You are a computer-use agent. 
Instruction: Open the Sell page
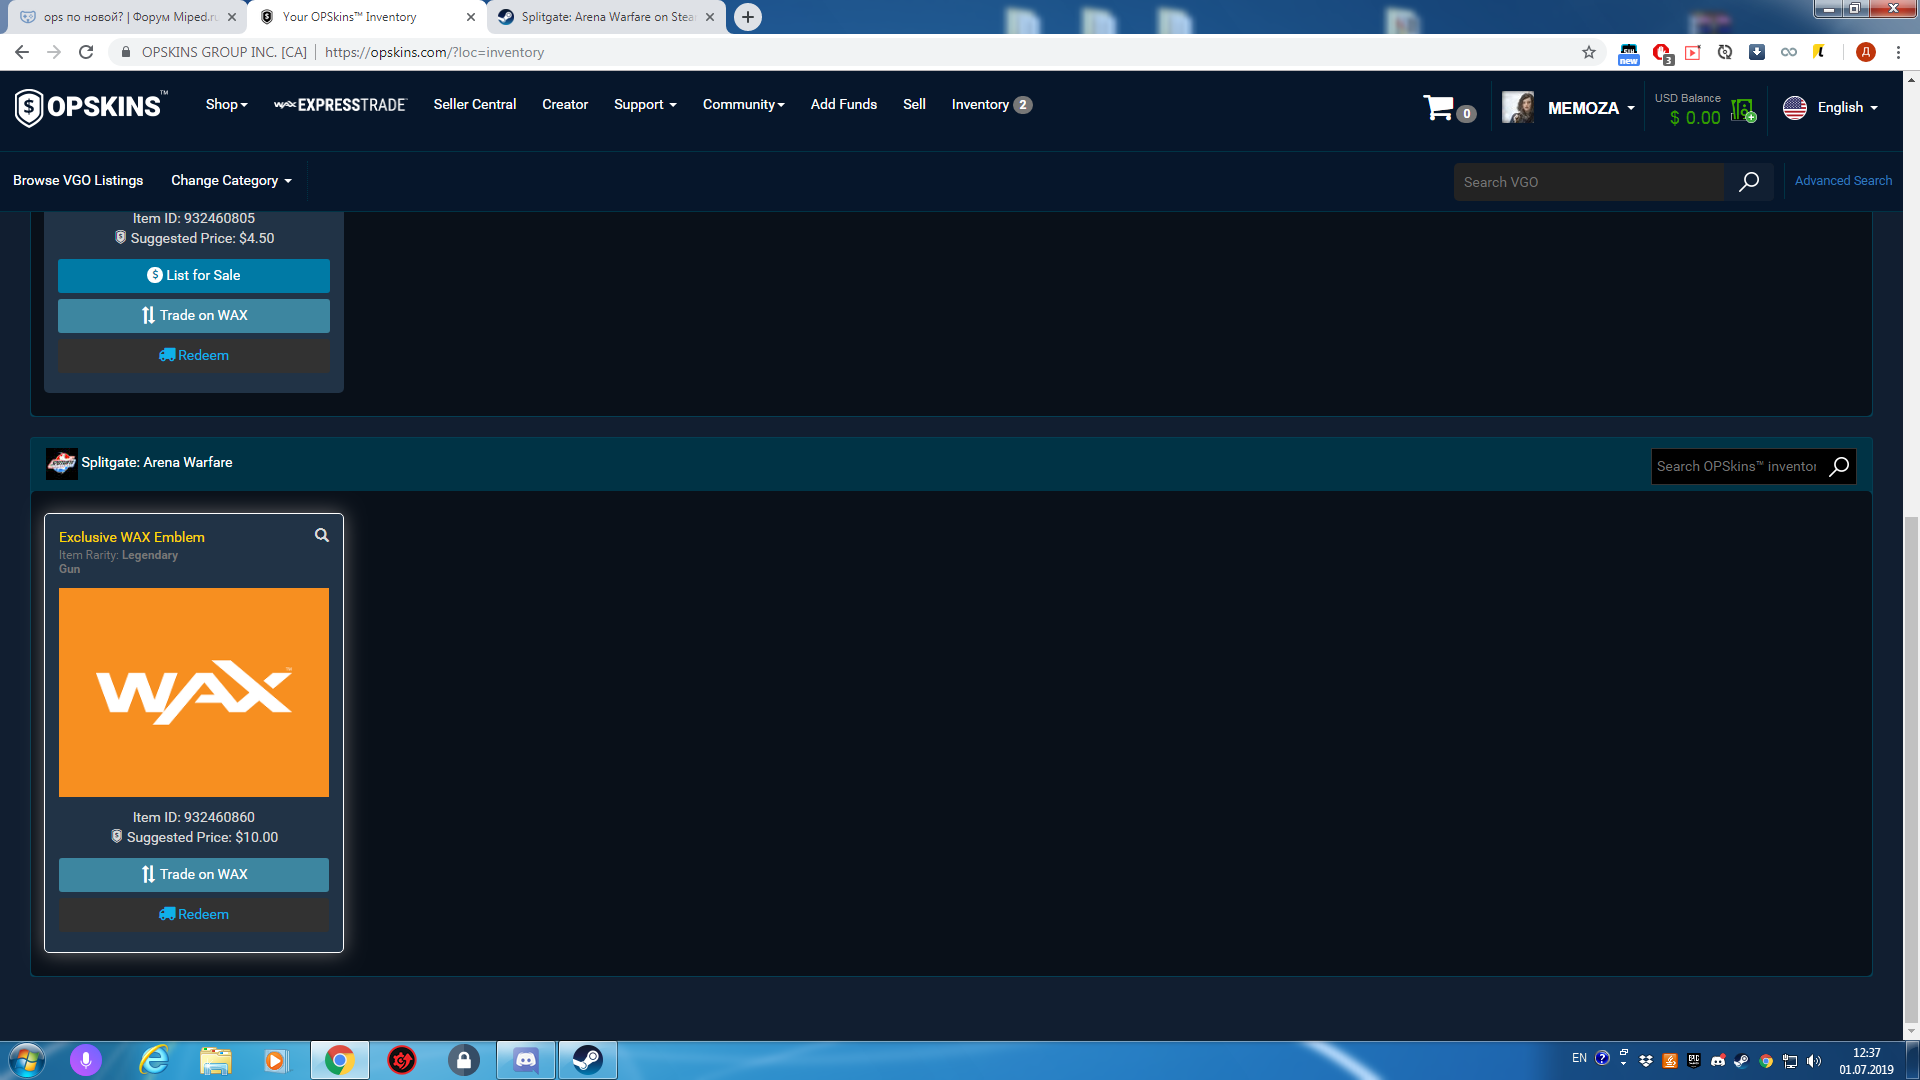[x=914, y=105]
